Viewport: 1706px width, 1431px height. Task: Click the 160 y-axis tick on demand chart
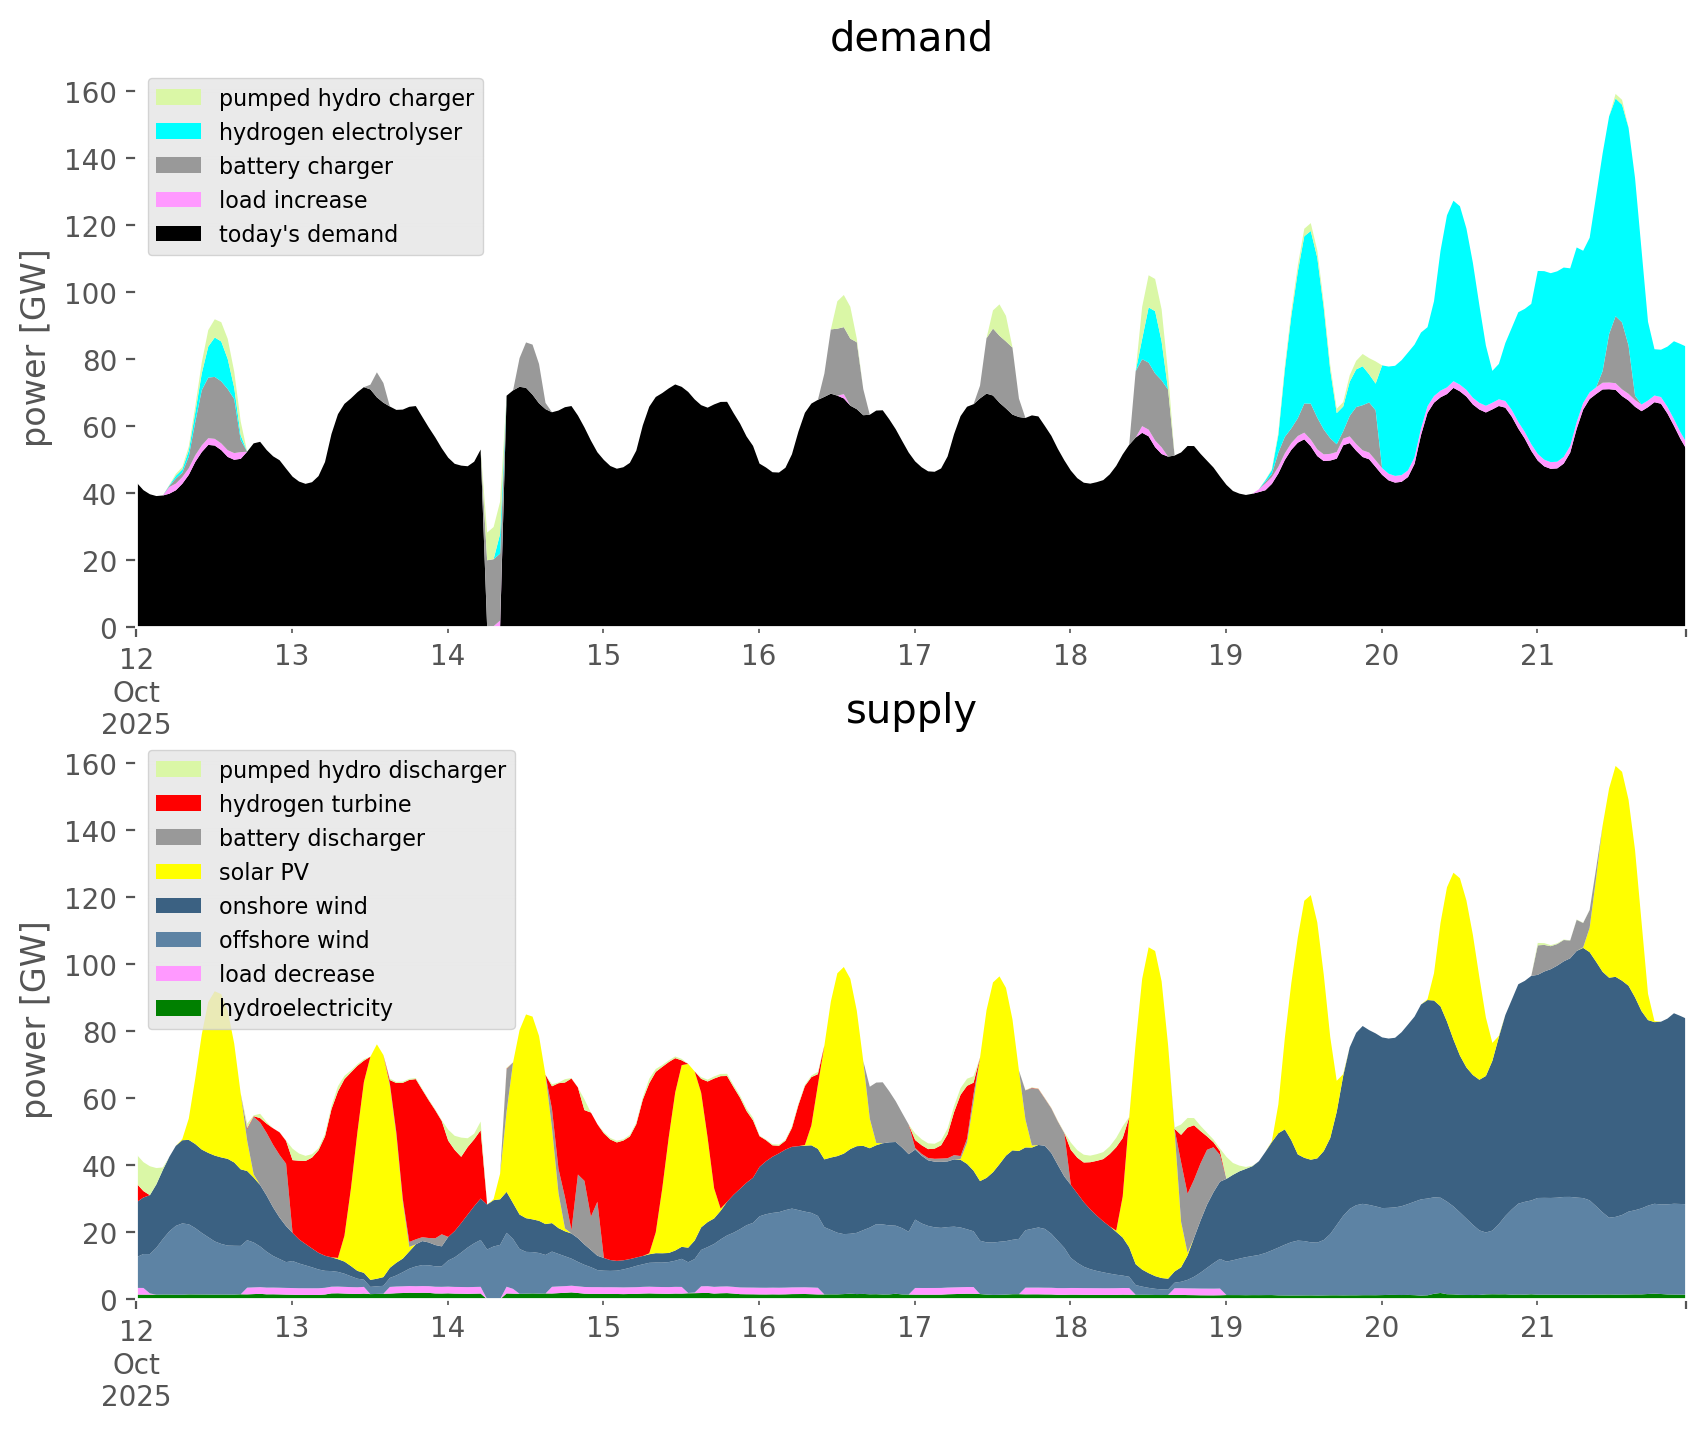coord(90,93)
